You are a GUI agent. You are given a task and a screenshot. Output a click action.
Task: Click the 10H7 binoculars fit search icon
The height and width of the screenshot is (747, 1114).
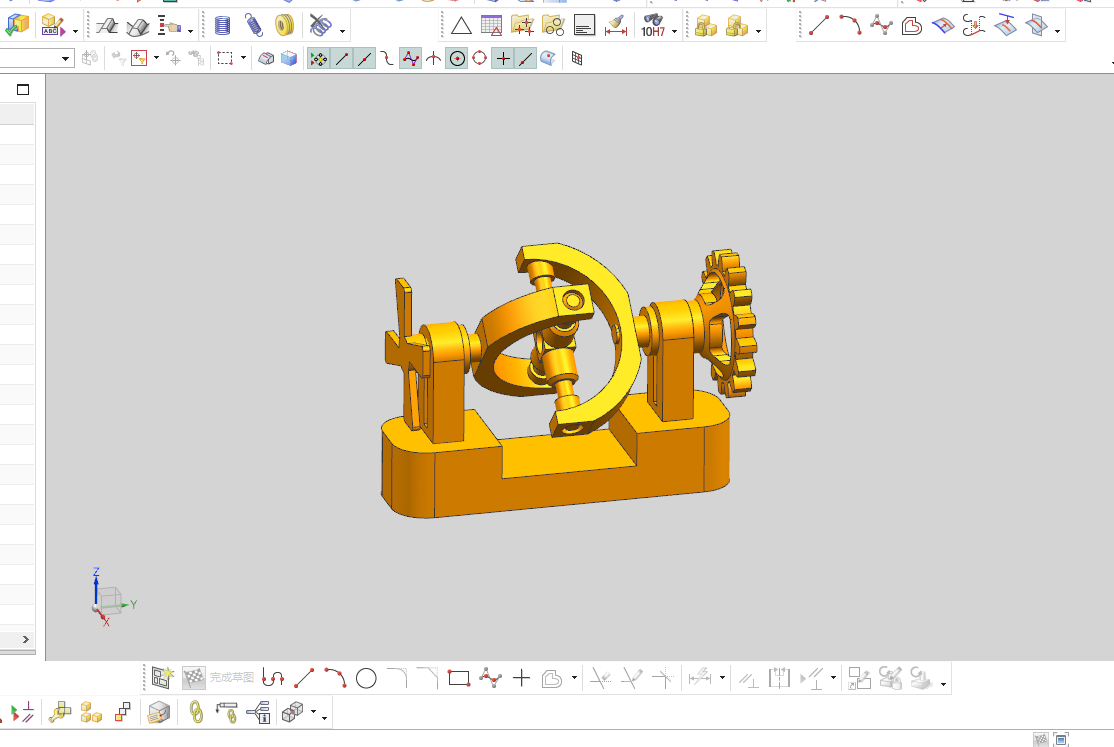click(x=653, y=26)
